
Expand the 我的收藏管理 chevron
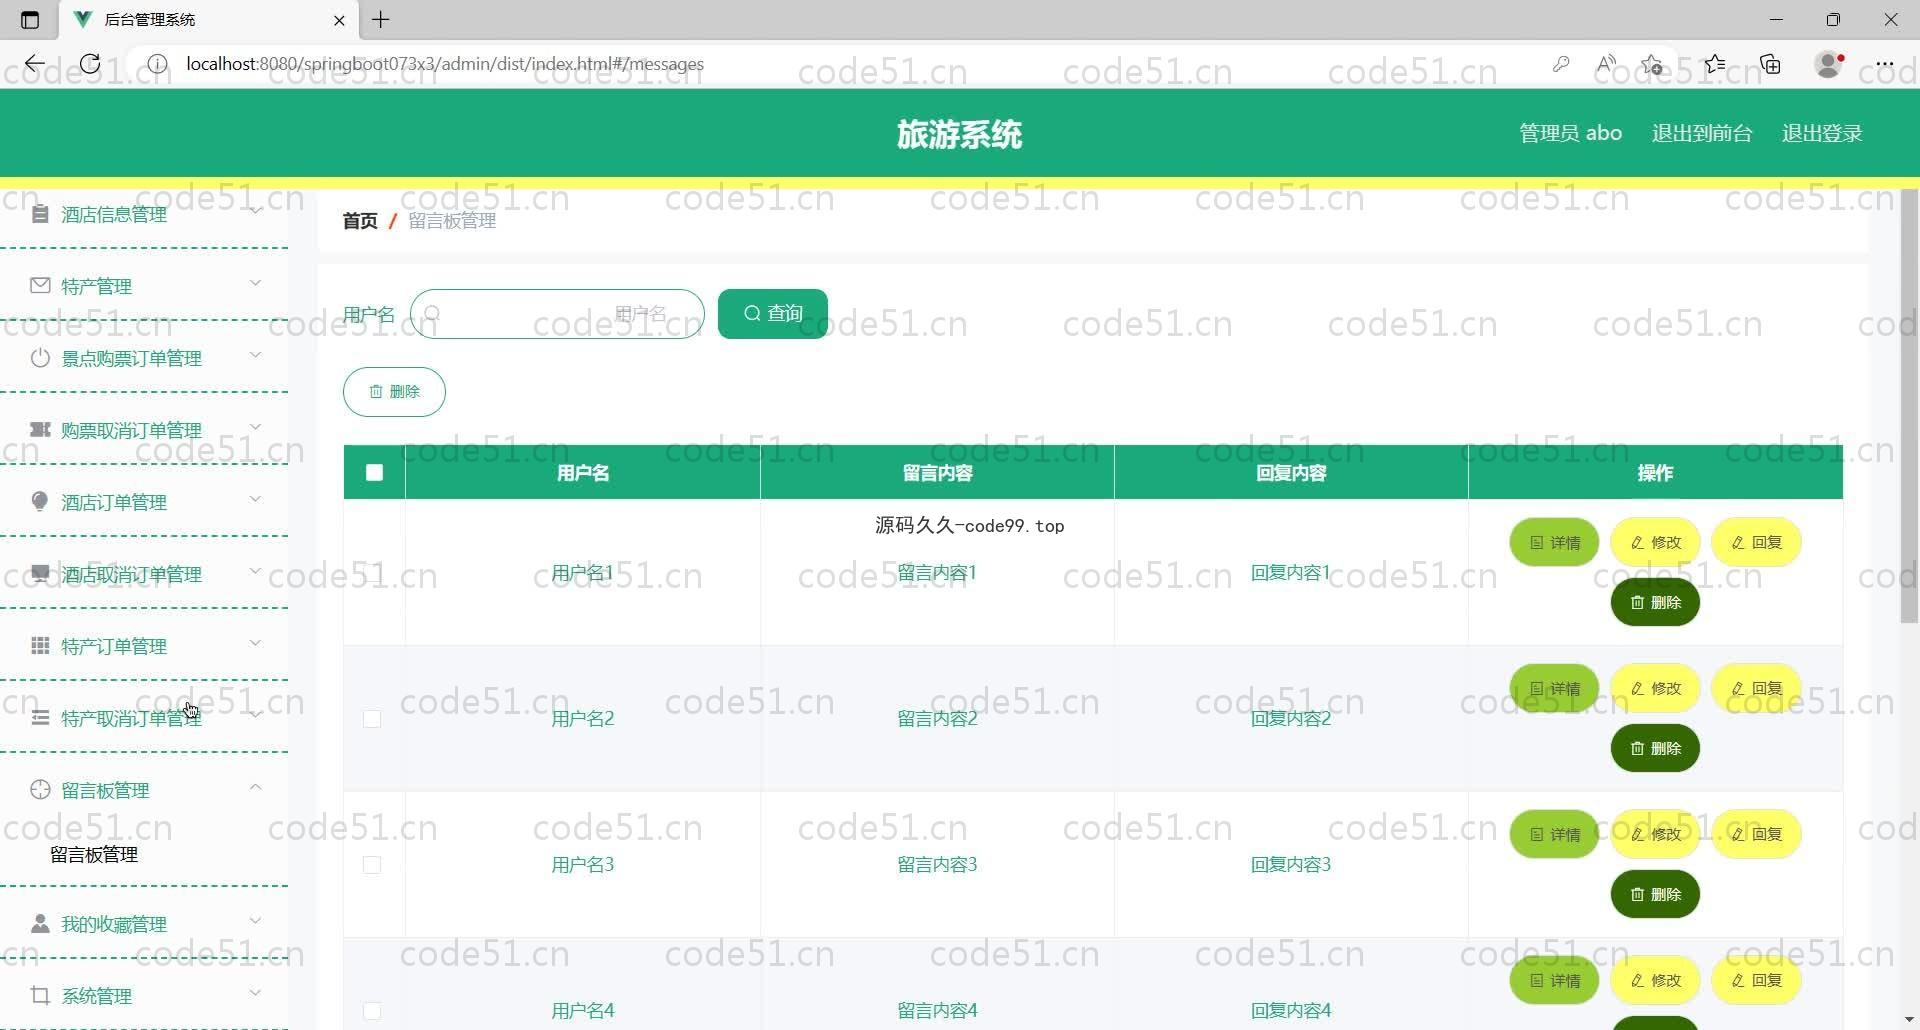point(255,921)
